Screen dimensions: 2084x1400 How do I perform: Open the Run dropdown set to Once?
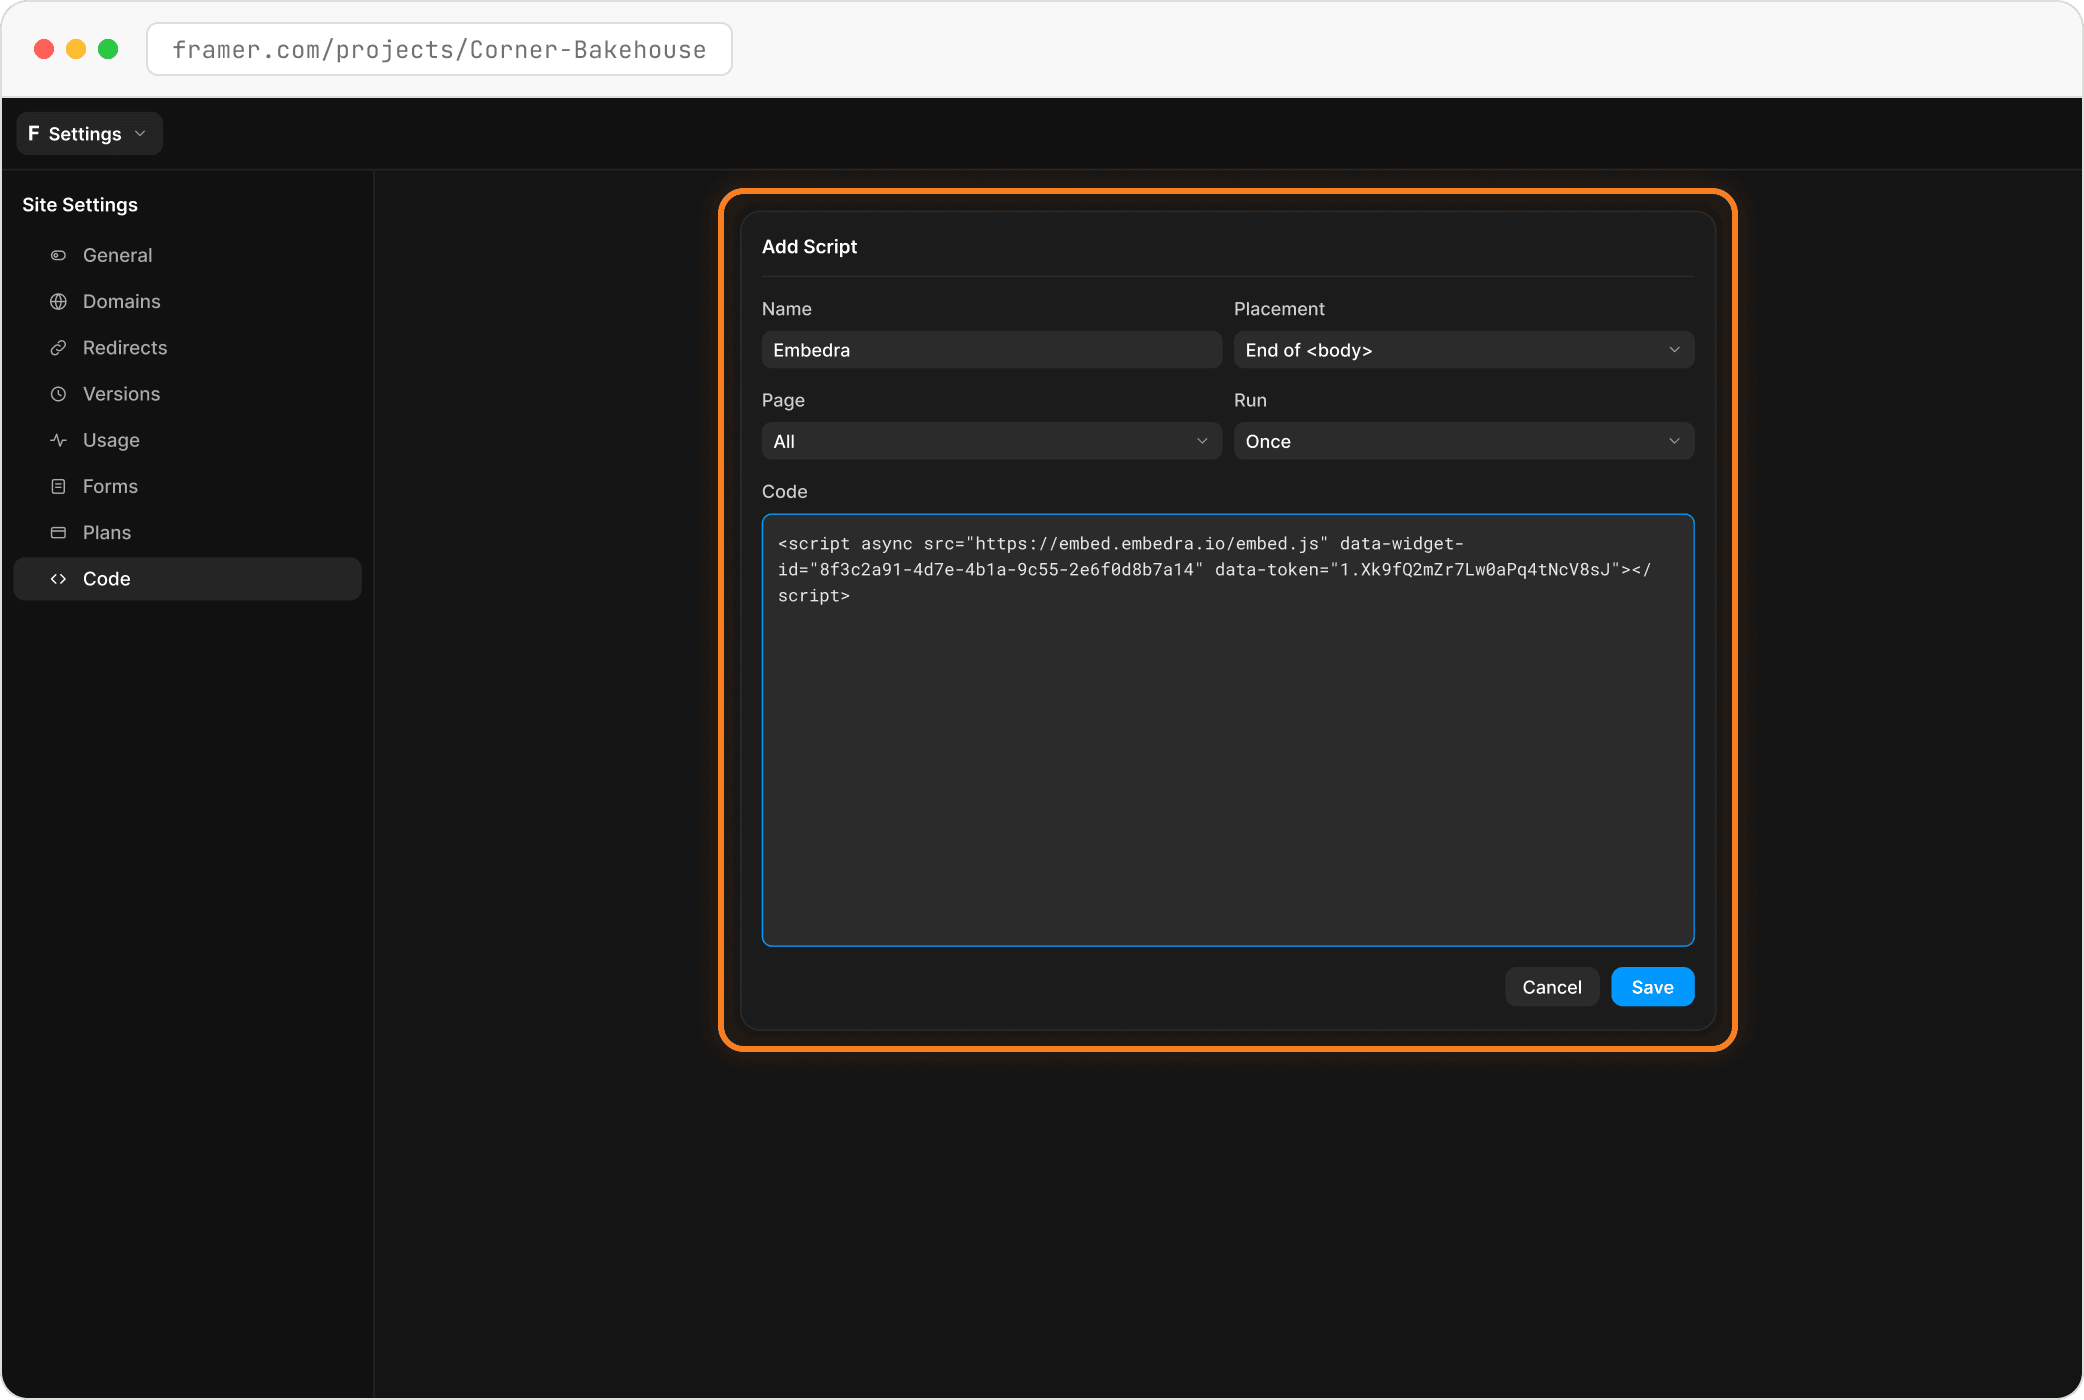(x=1463, y=441)
